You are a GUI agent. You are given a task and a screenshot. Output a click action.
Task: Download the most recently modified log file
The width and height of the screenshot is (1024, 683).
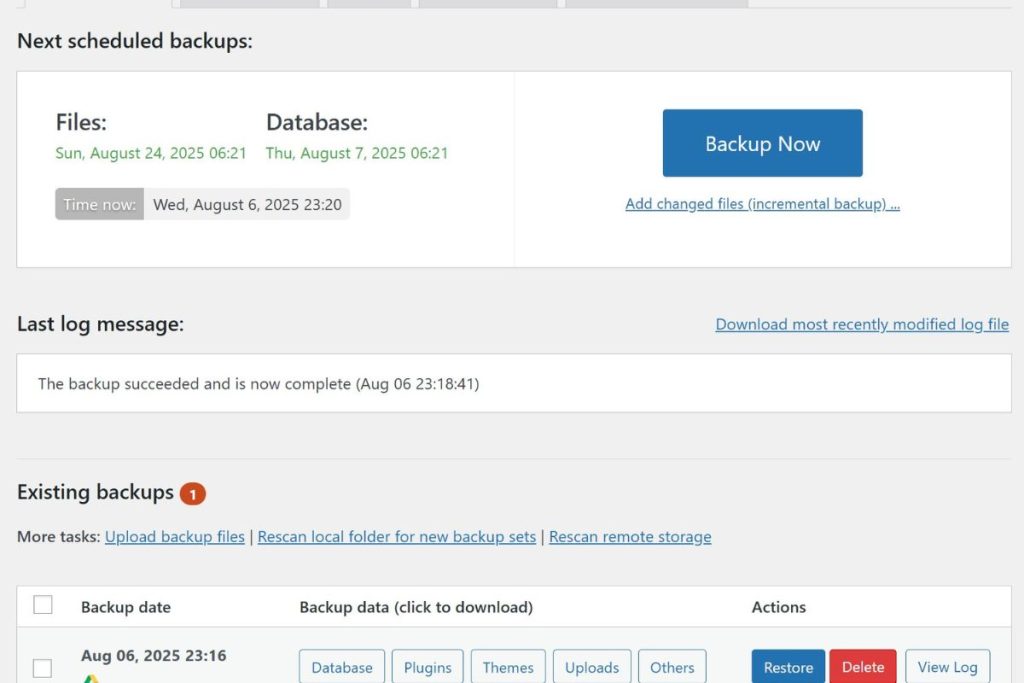862,324
